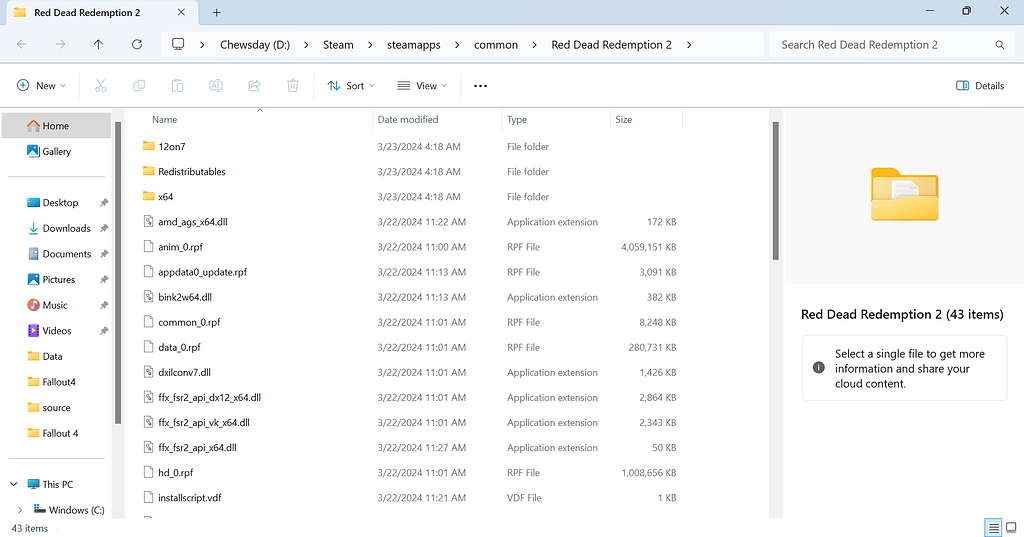The height and width of the screenshot is (537, 1024).
Task: Click the Rename icon in toolbar
Action: [216, 86]
